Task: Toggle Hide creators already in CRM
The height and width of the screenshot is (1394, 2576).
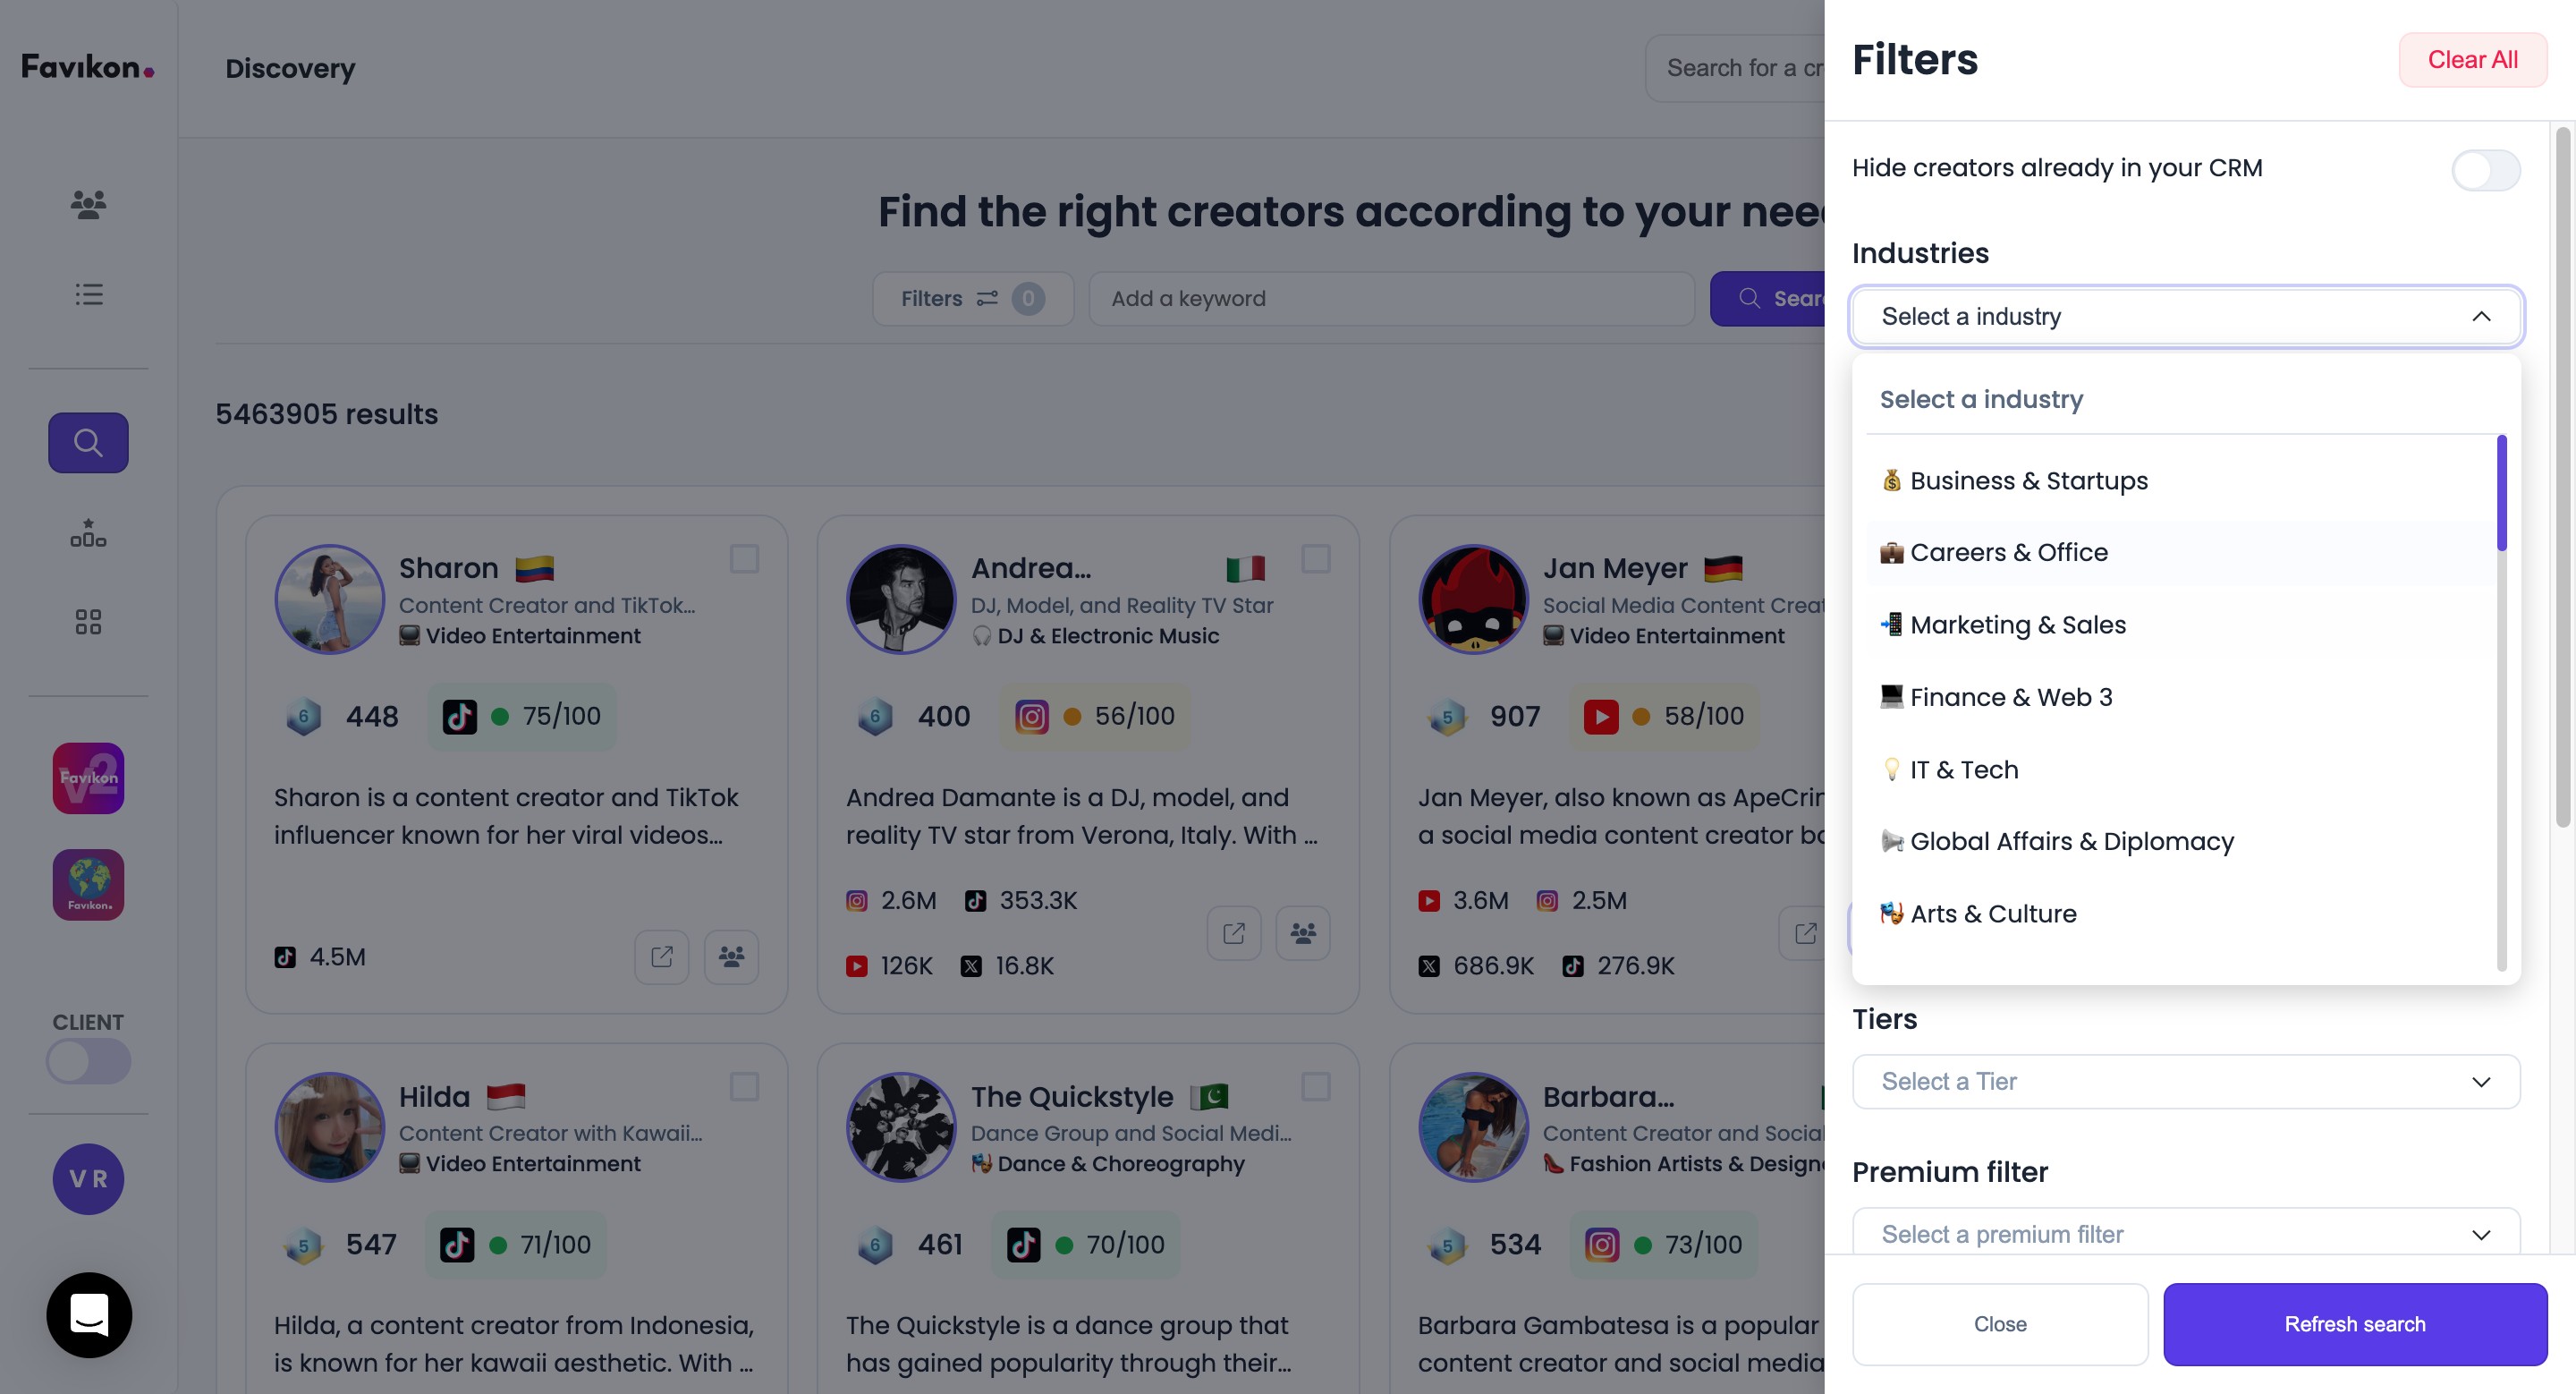Action: 2484,170
